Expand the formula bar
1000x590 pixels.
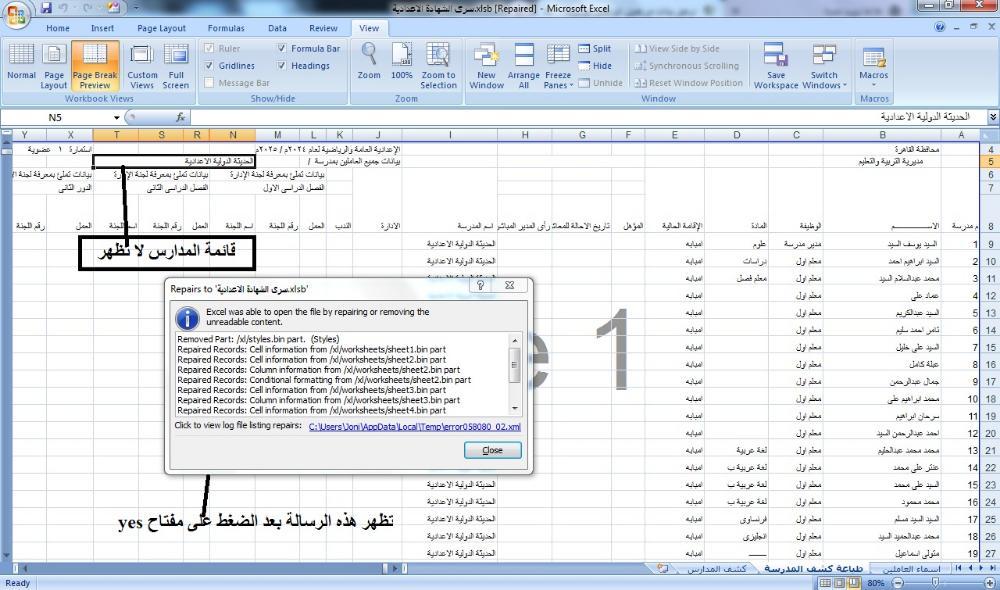[x=993, y=117]
